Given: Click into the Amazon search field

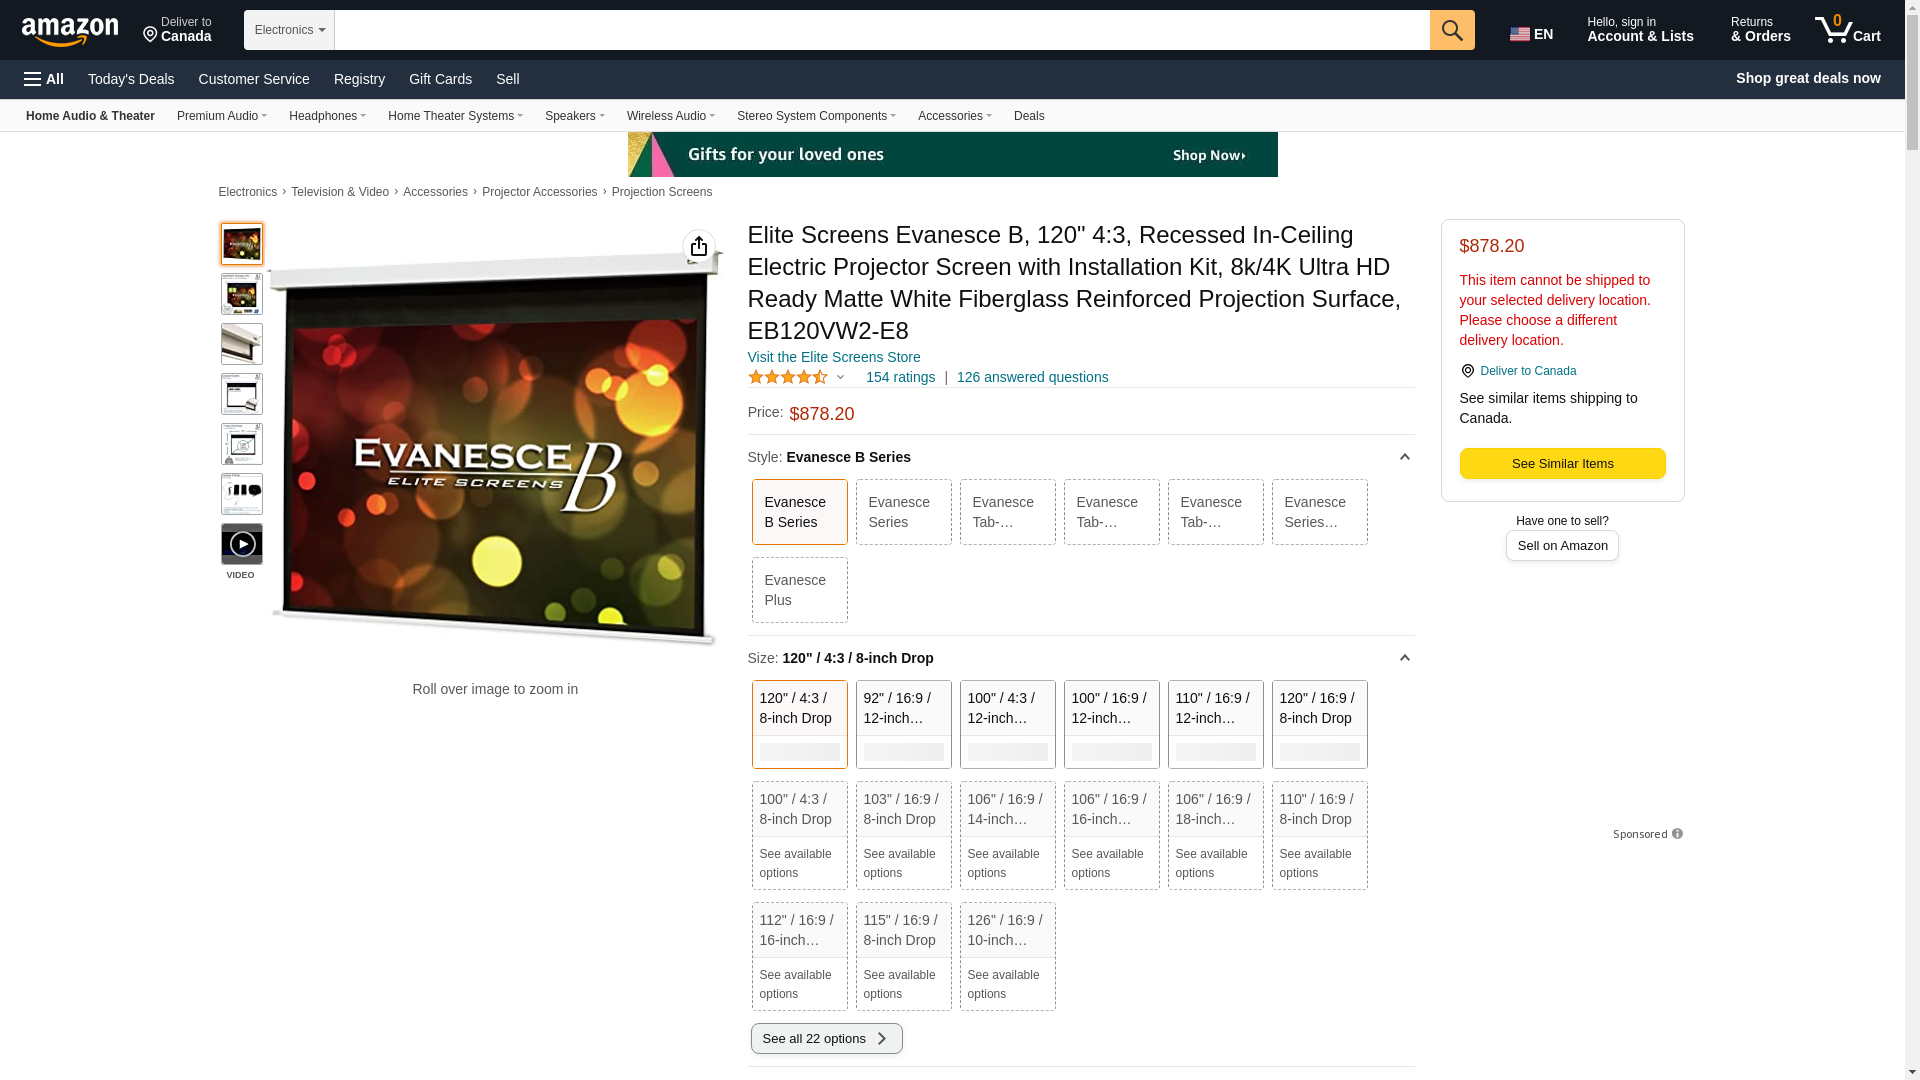Looking at the screenshot, I should [880, 30].
